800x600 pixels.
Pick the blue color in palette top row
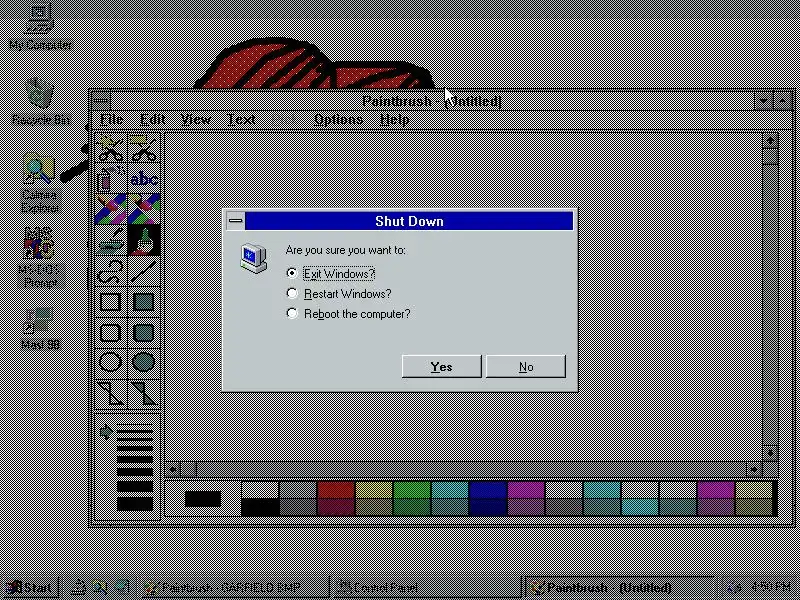point(488,490)
